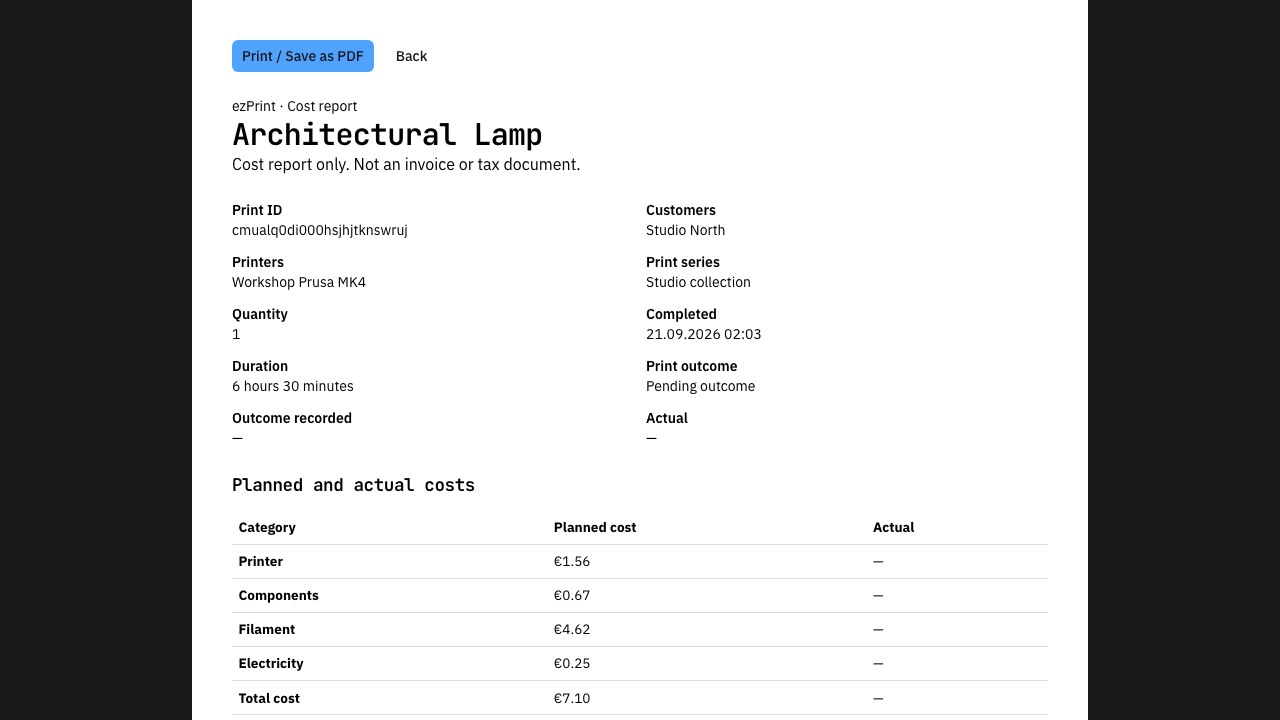Click the Duration label
The image size is (1280, 720).
click(260, 366)
